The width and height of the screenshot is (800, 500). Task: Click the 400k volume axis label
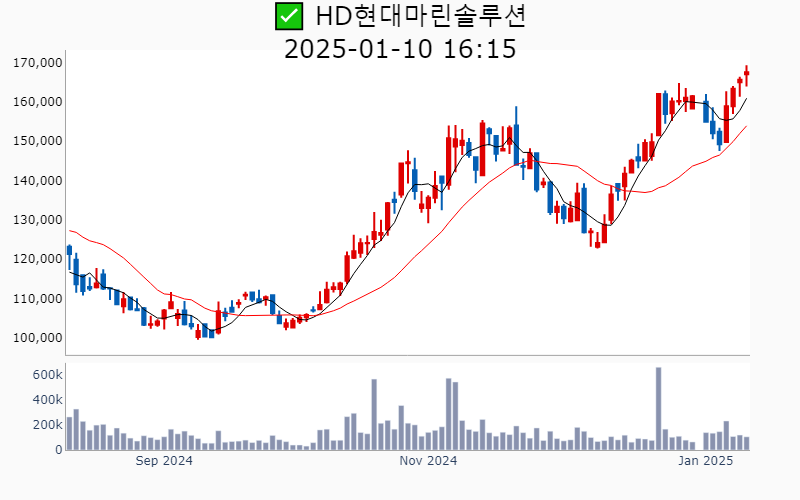[x=47, y=400]
